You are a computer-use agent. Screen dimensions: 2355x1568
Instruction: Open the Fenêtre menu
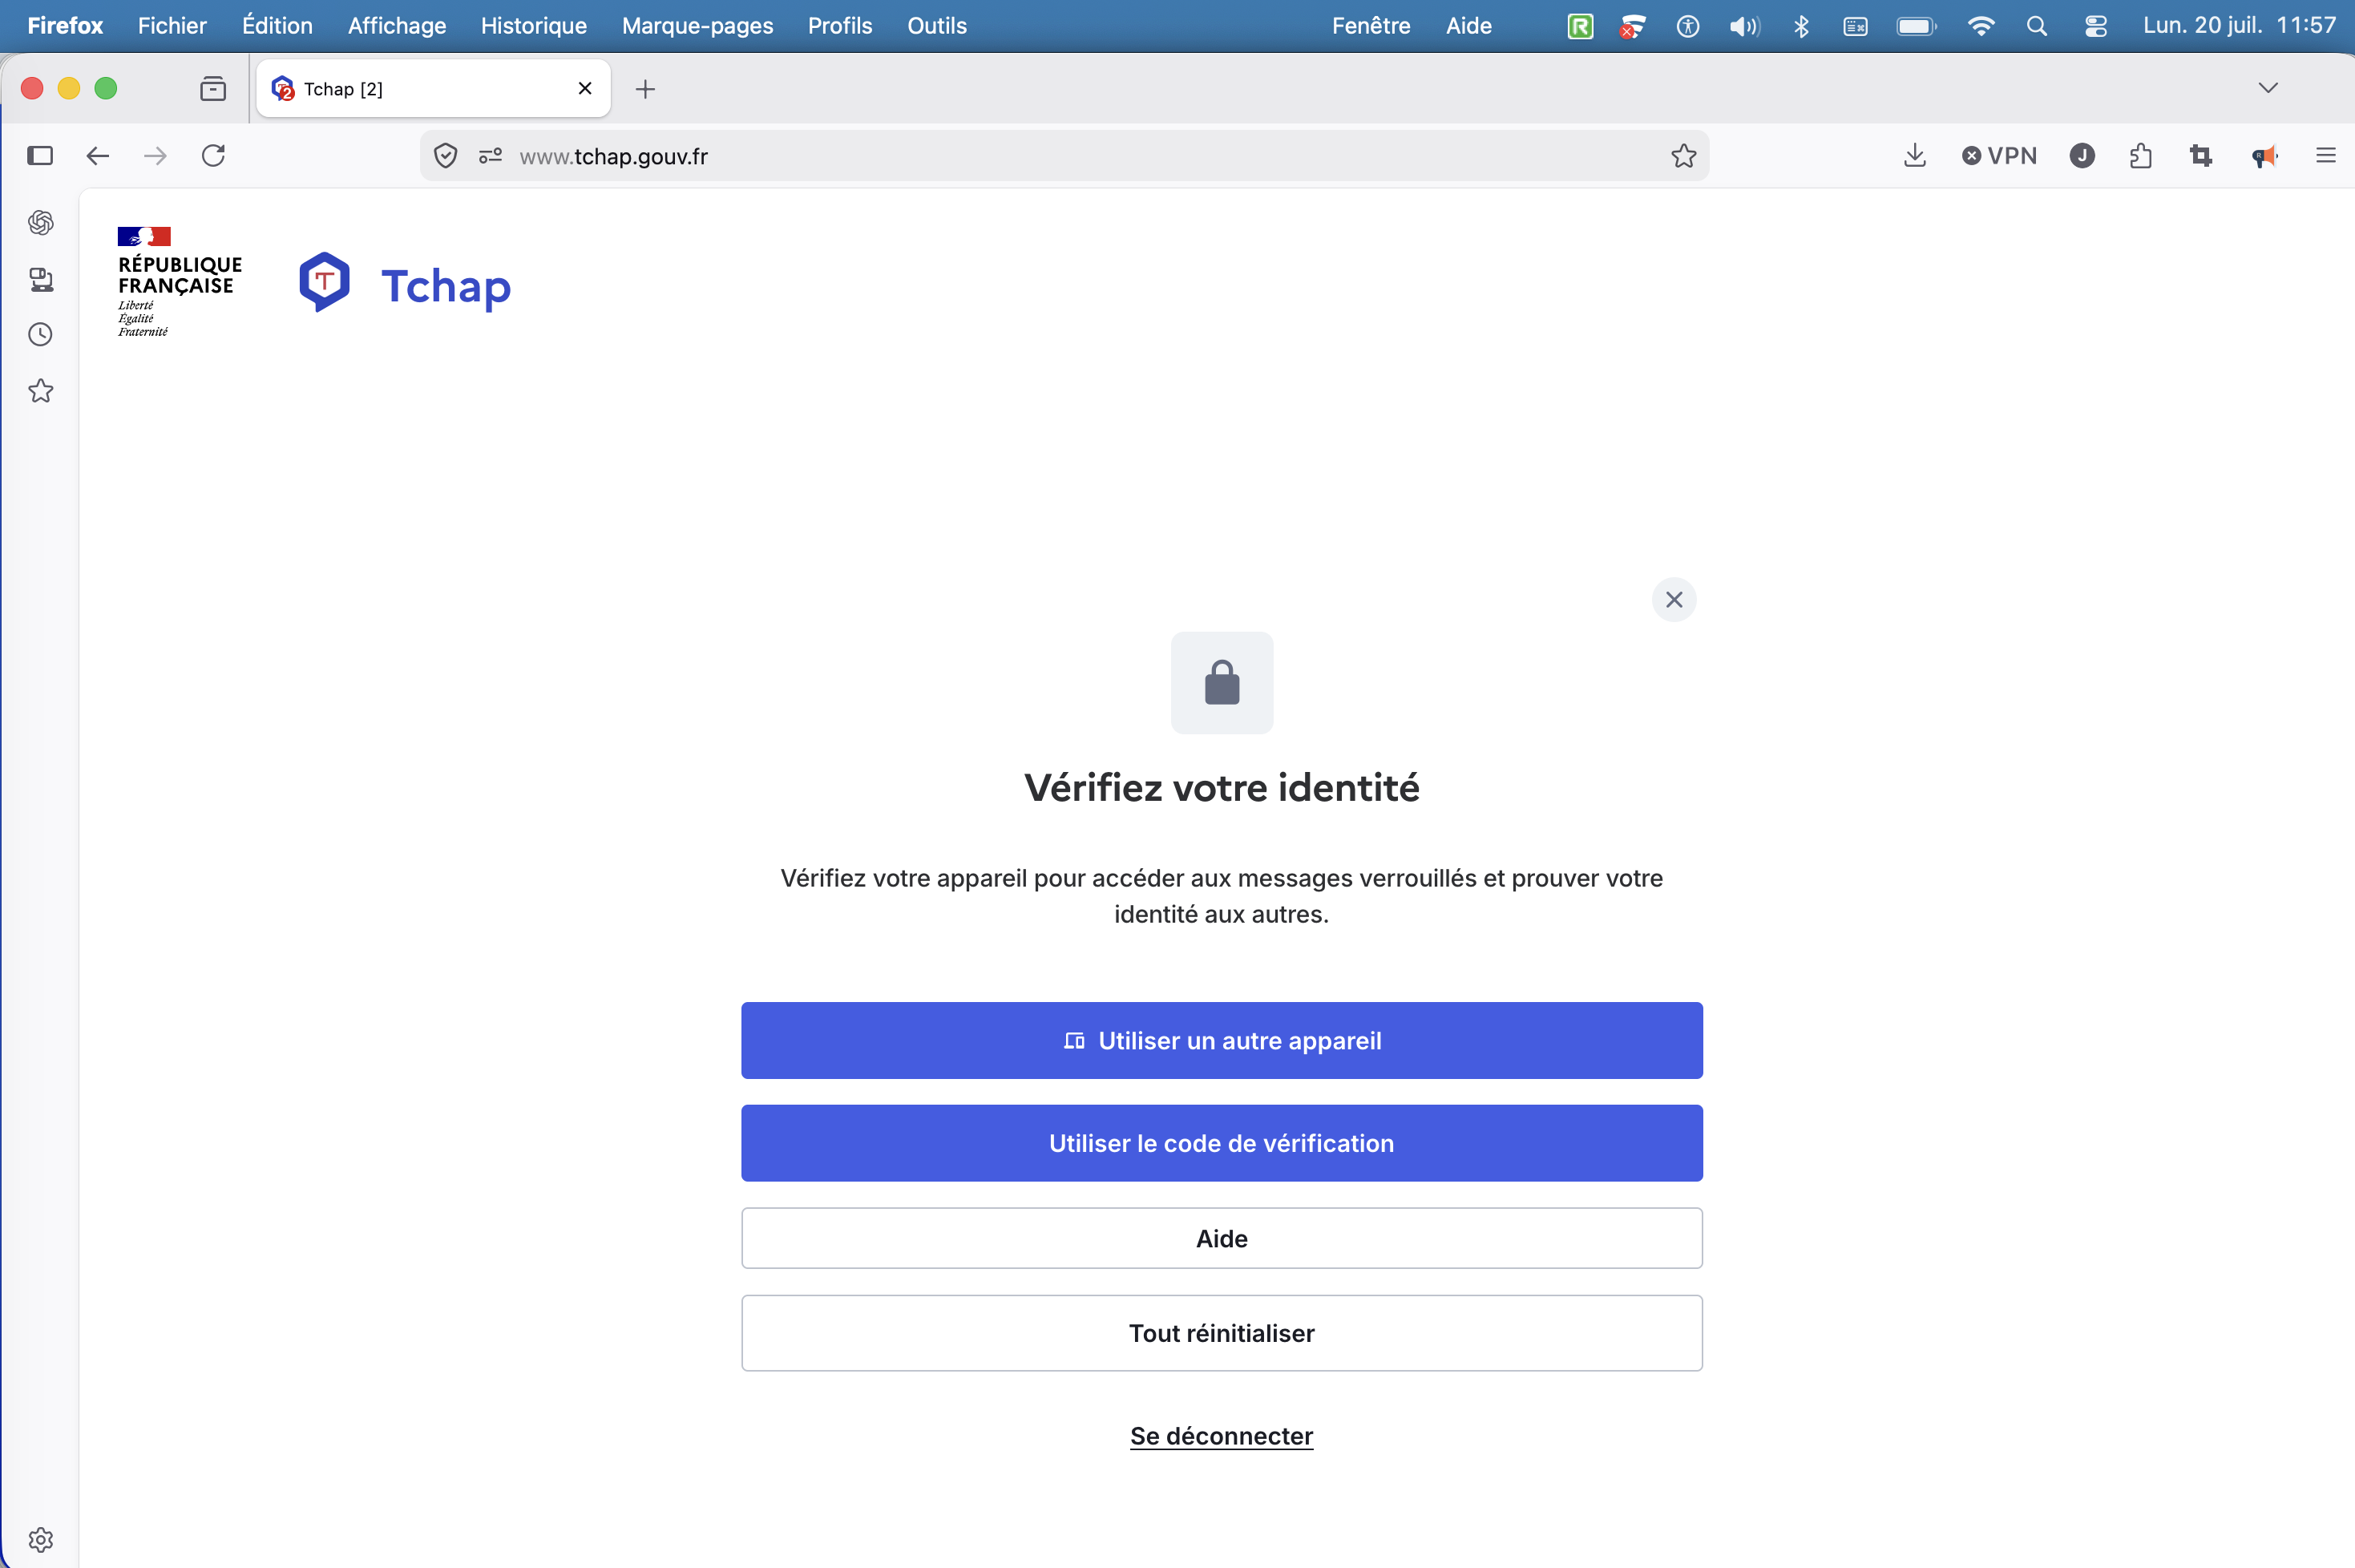(1371, 26)
